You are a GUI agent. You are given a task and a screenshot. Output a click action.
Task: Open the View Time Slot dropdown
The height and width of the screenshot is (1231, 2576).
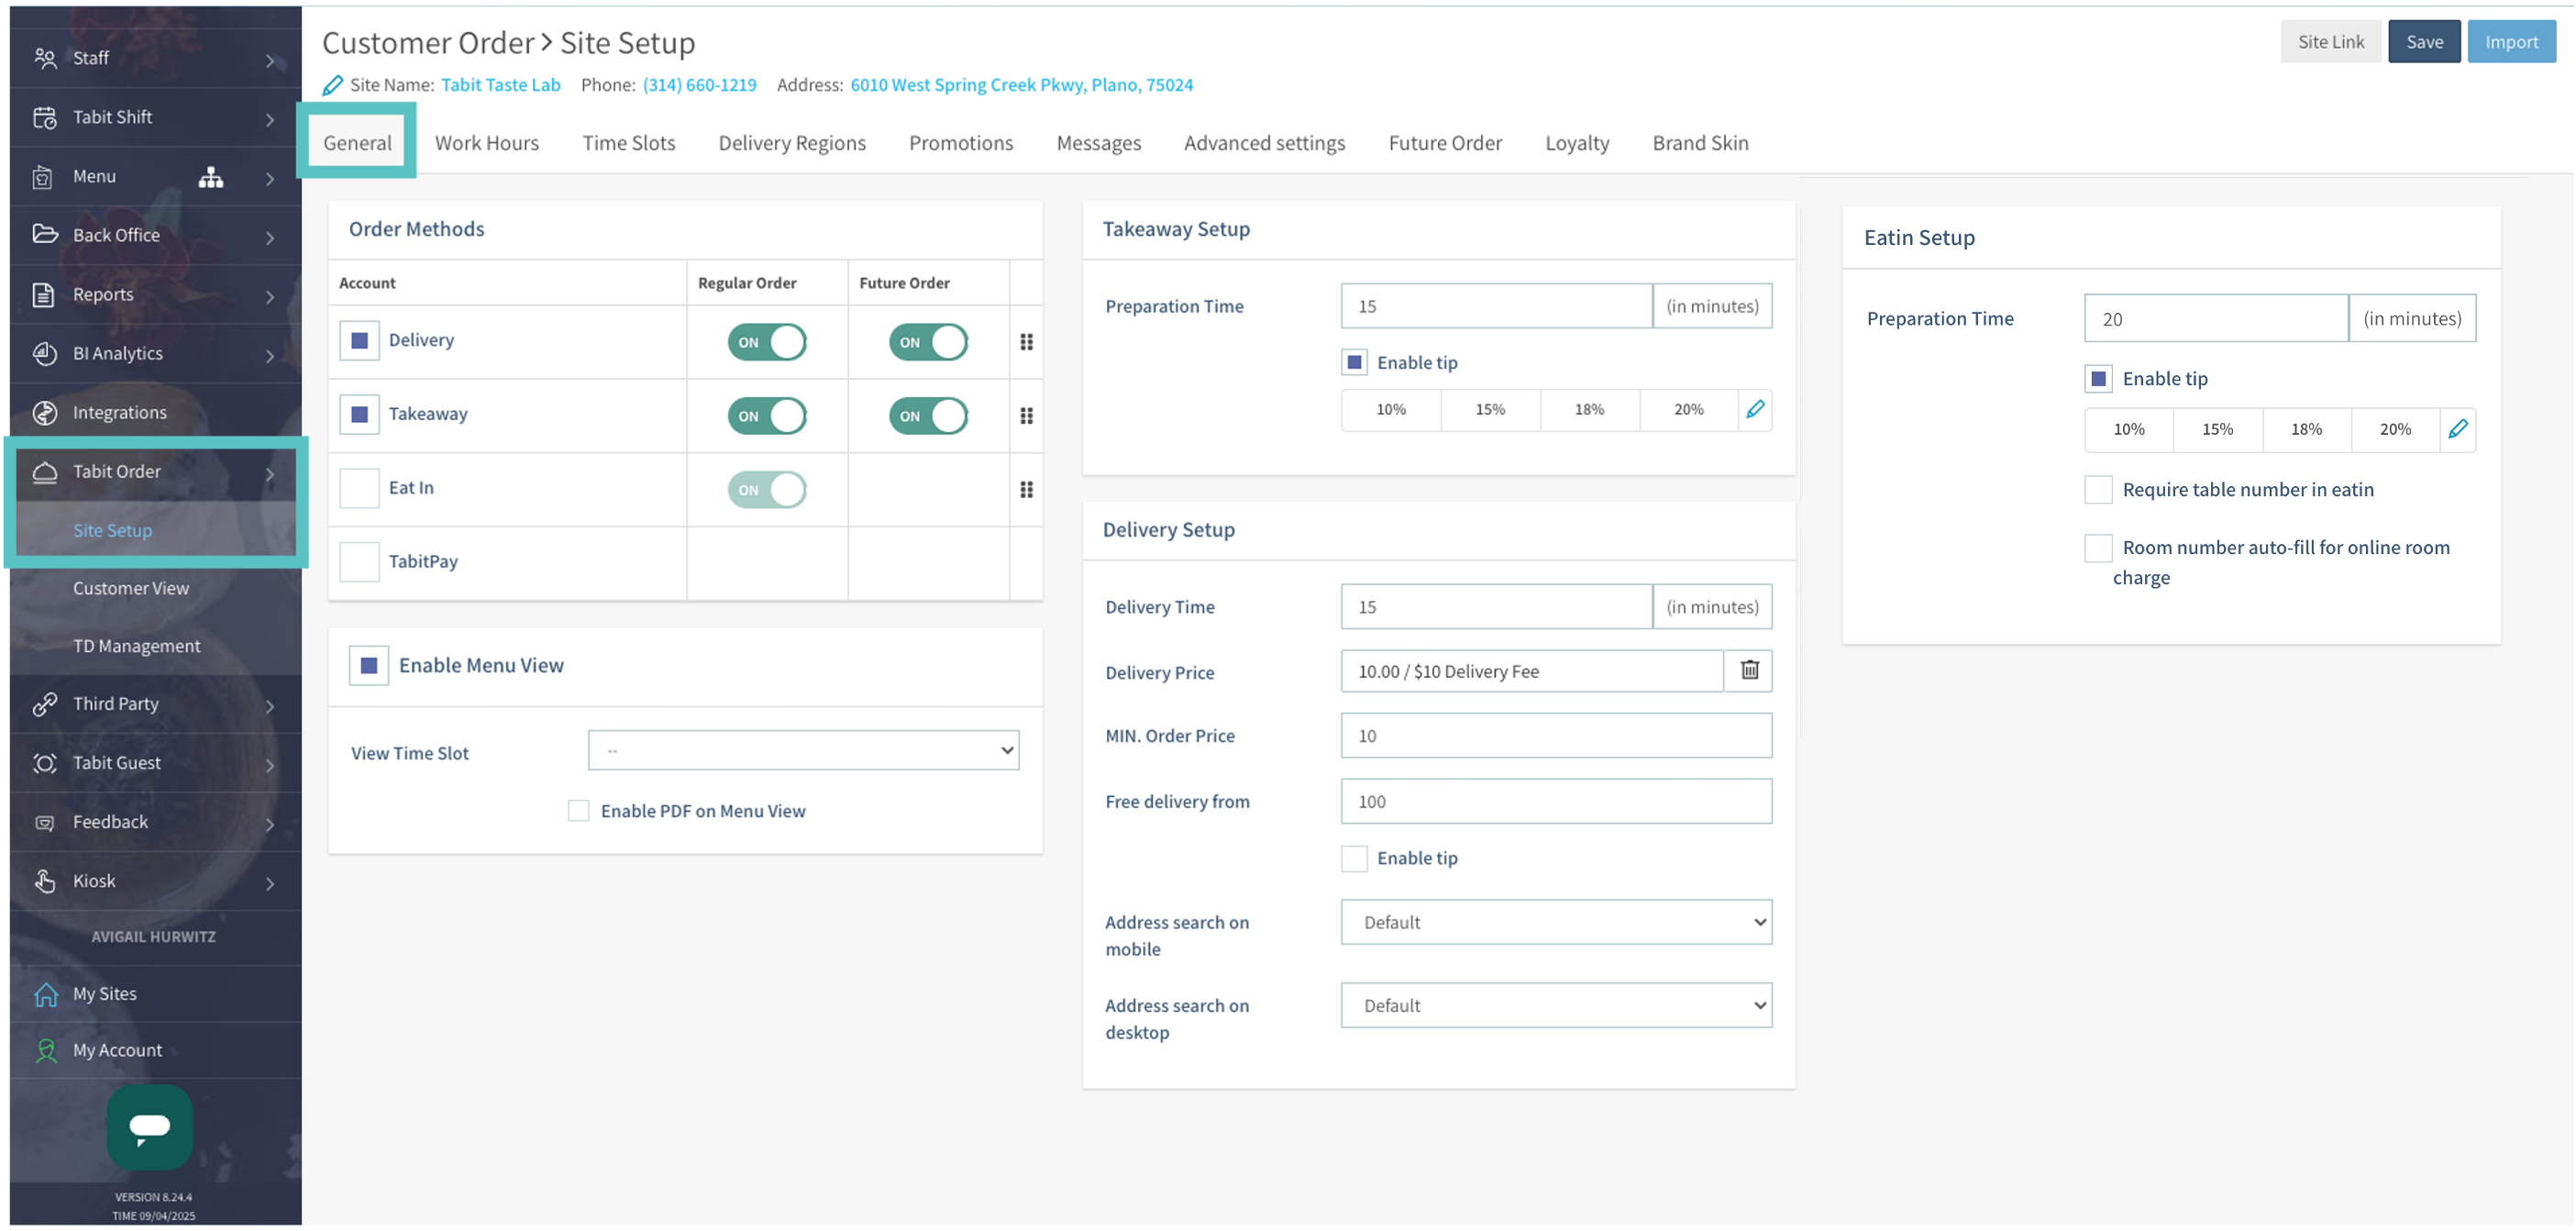tap(803, 751)
